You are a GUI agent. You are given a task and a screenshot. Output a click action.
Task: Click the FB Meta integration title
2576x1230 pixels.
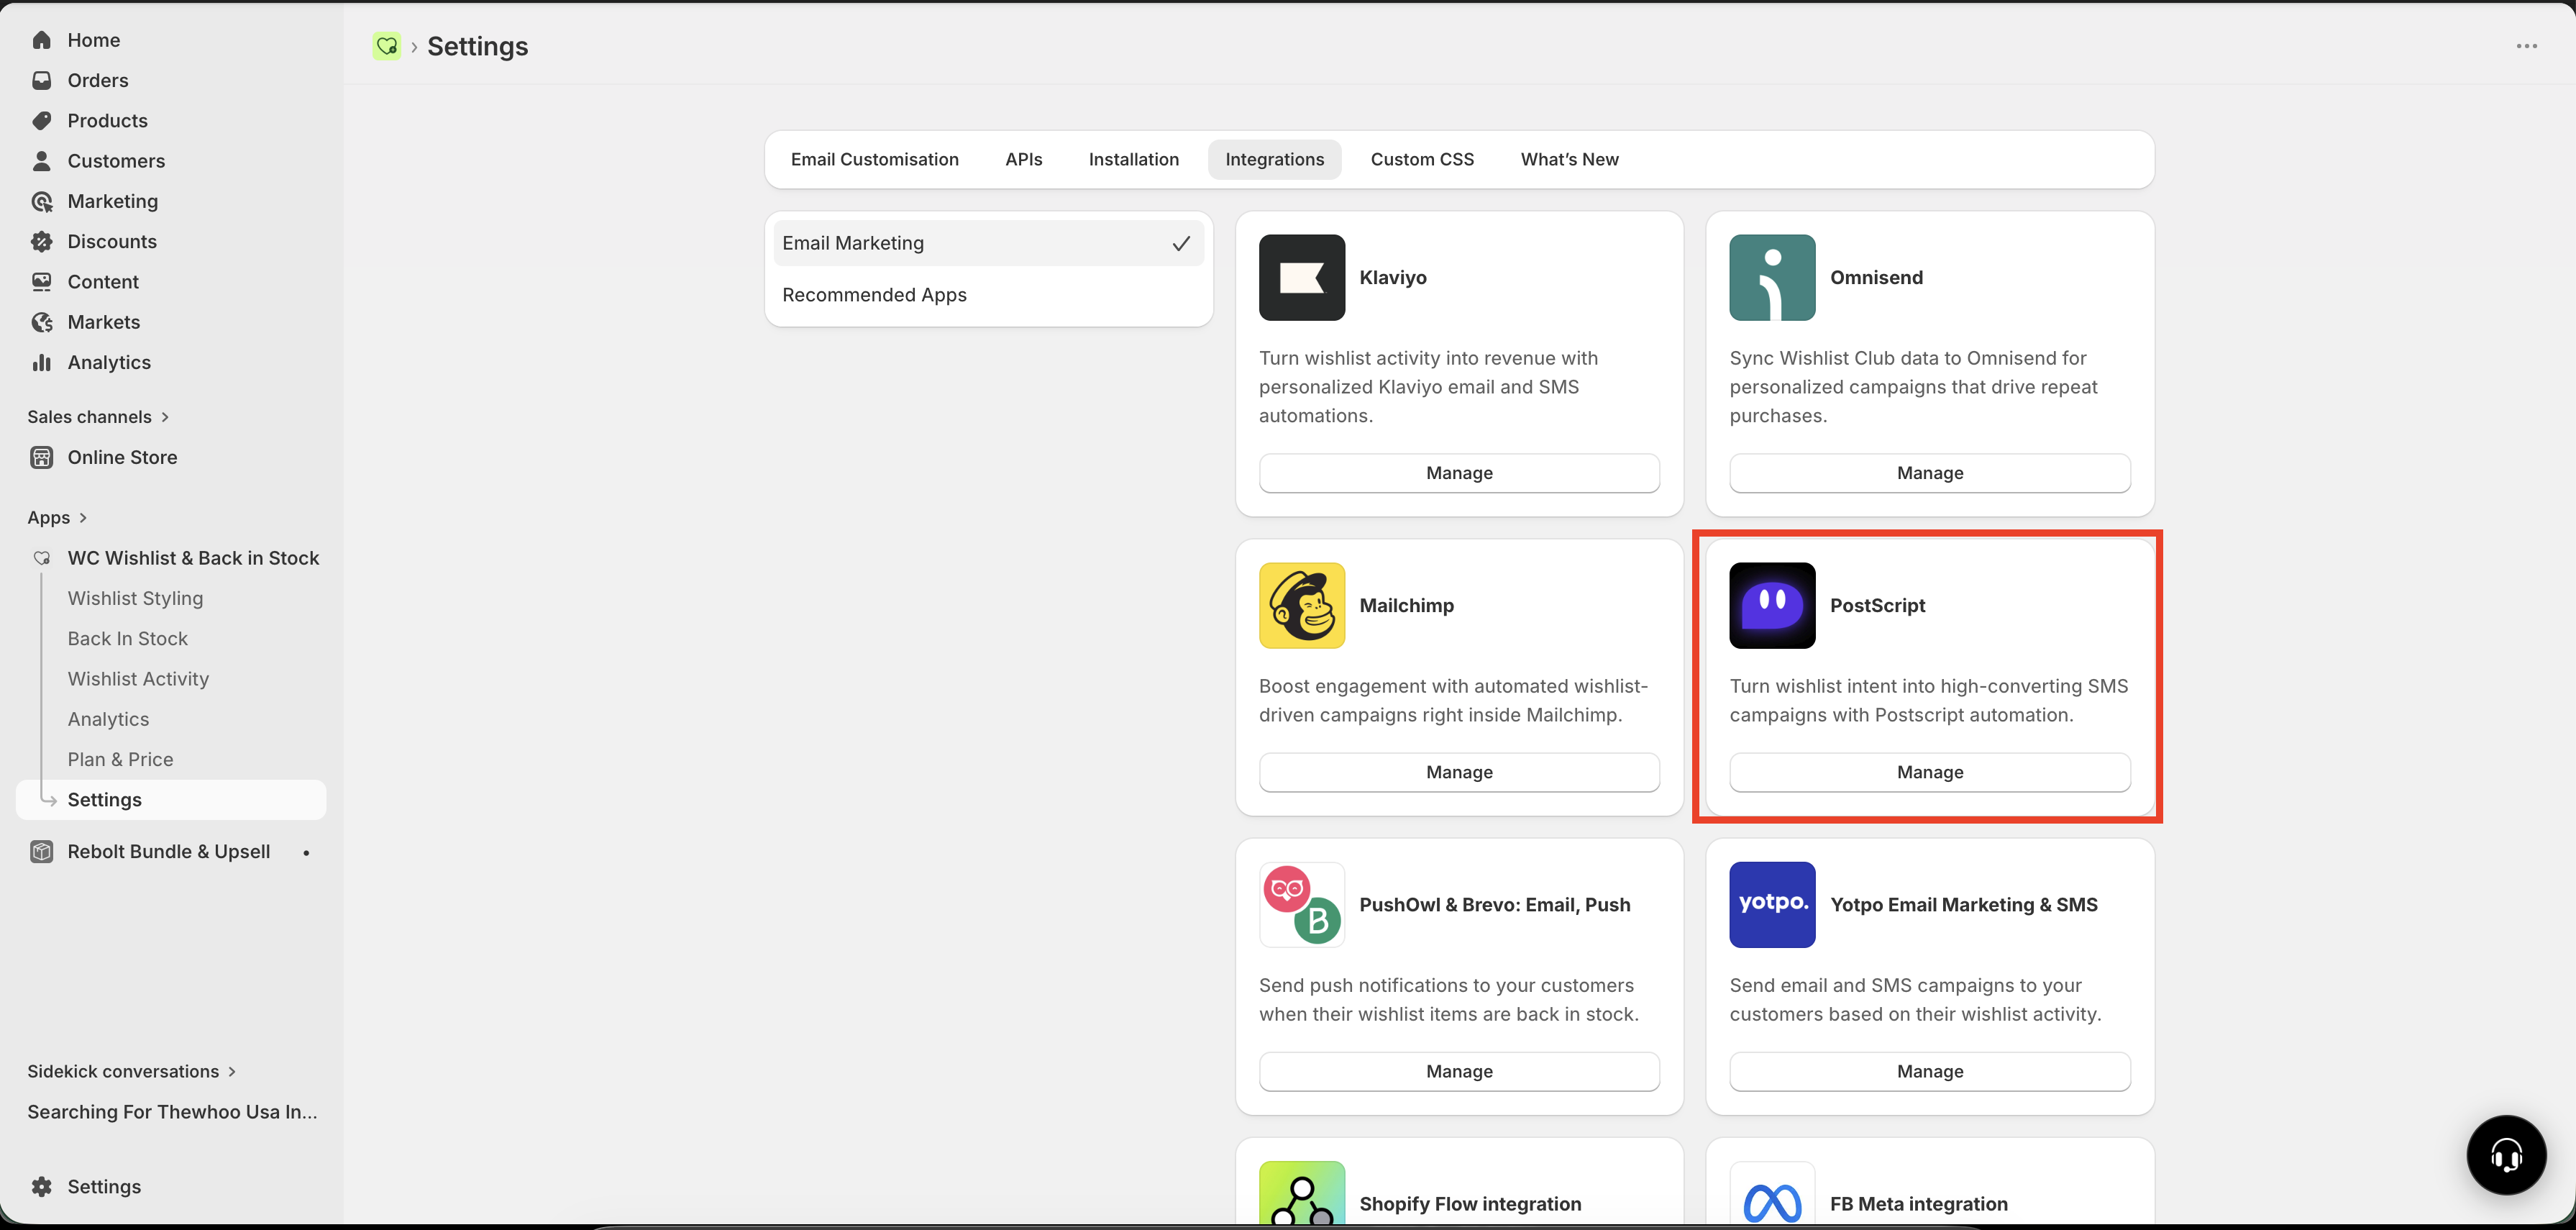click(1918, 1204)
